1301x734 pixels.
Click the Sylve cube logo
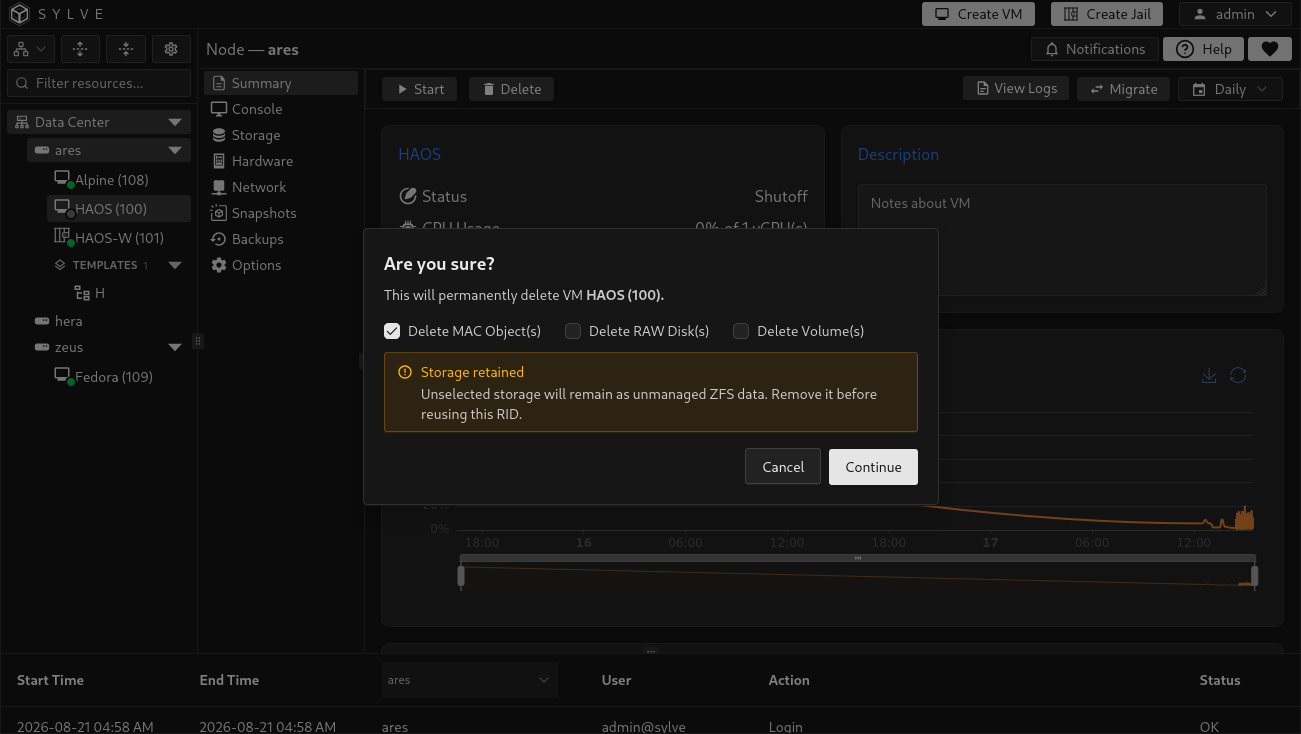click(20, 14)
